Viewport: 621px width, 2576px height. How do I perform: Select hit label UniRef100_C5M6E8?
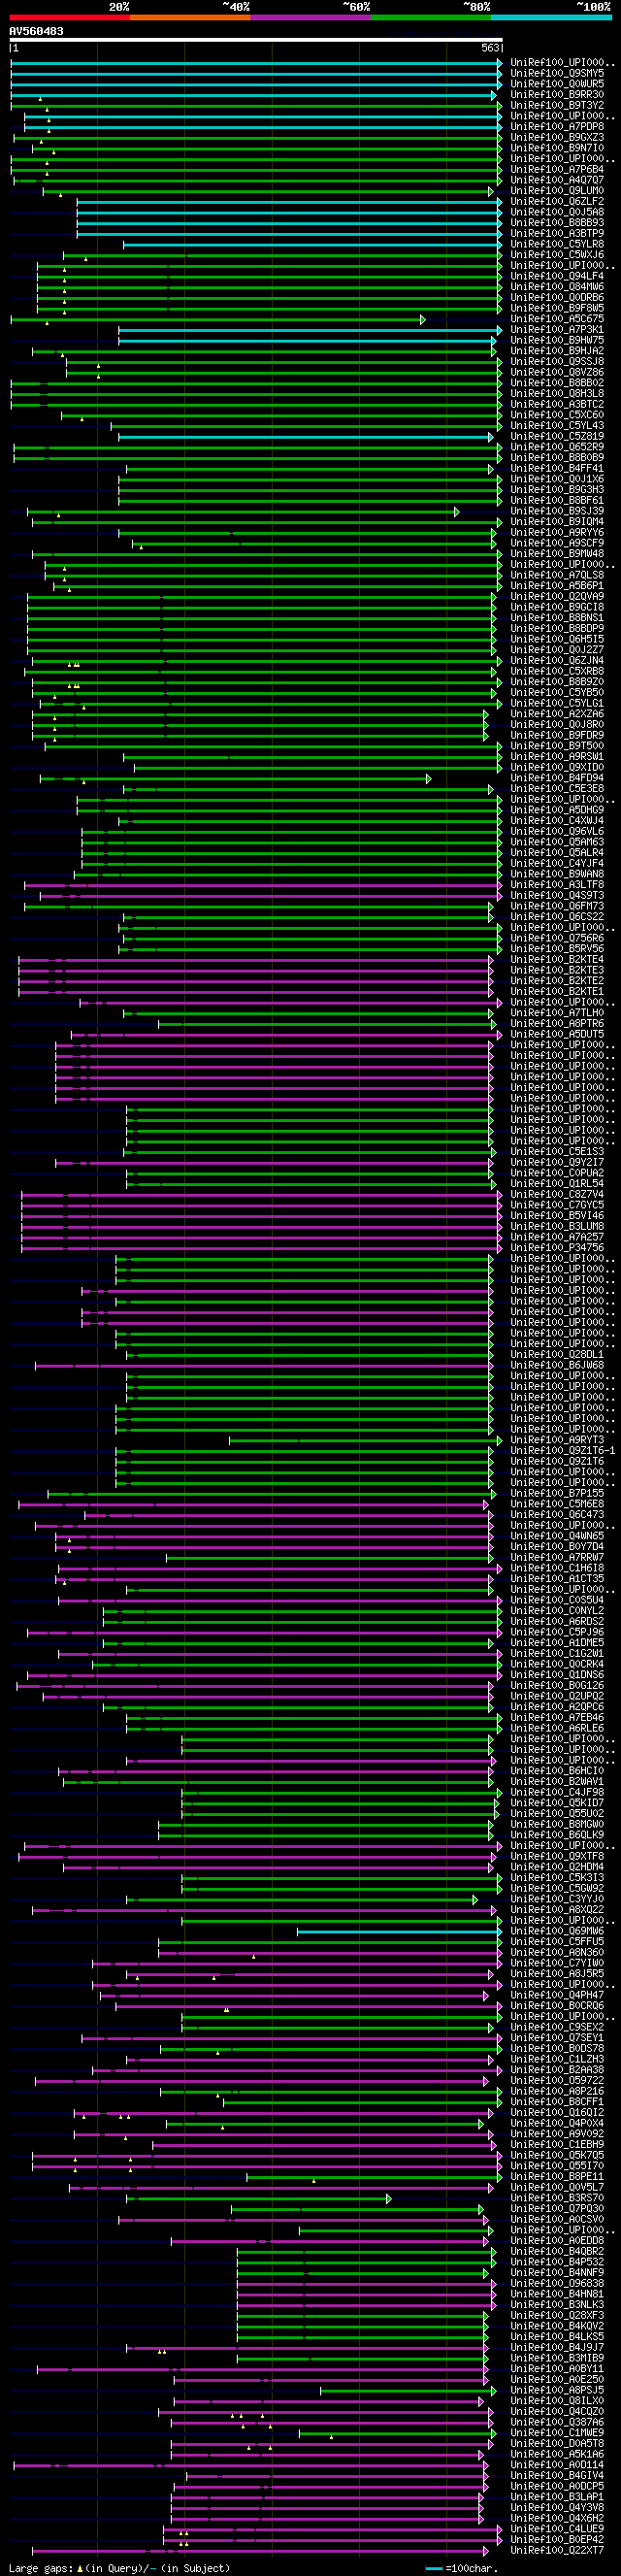click(x=557, y=1504)
